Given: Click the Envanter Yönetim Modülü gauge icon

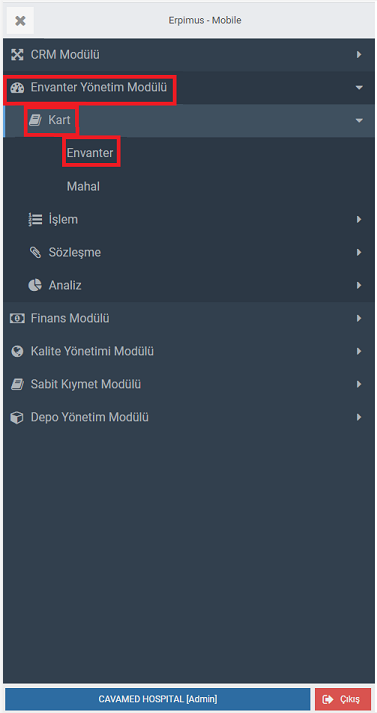Looking at the screenshot, I should coord(17,87).
